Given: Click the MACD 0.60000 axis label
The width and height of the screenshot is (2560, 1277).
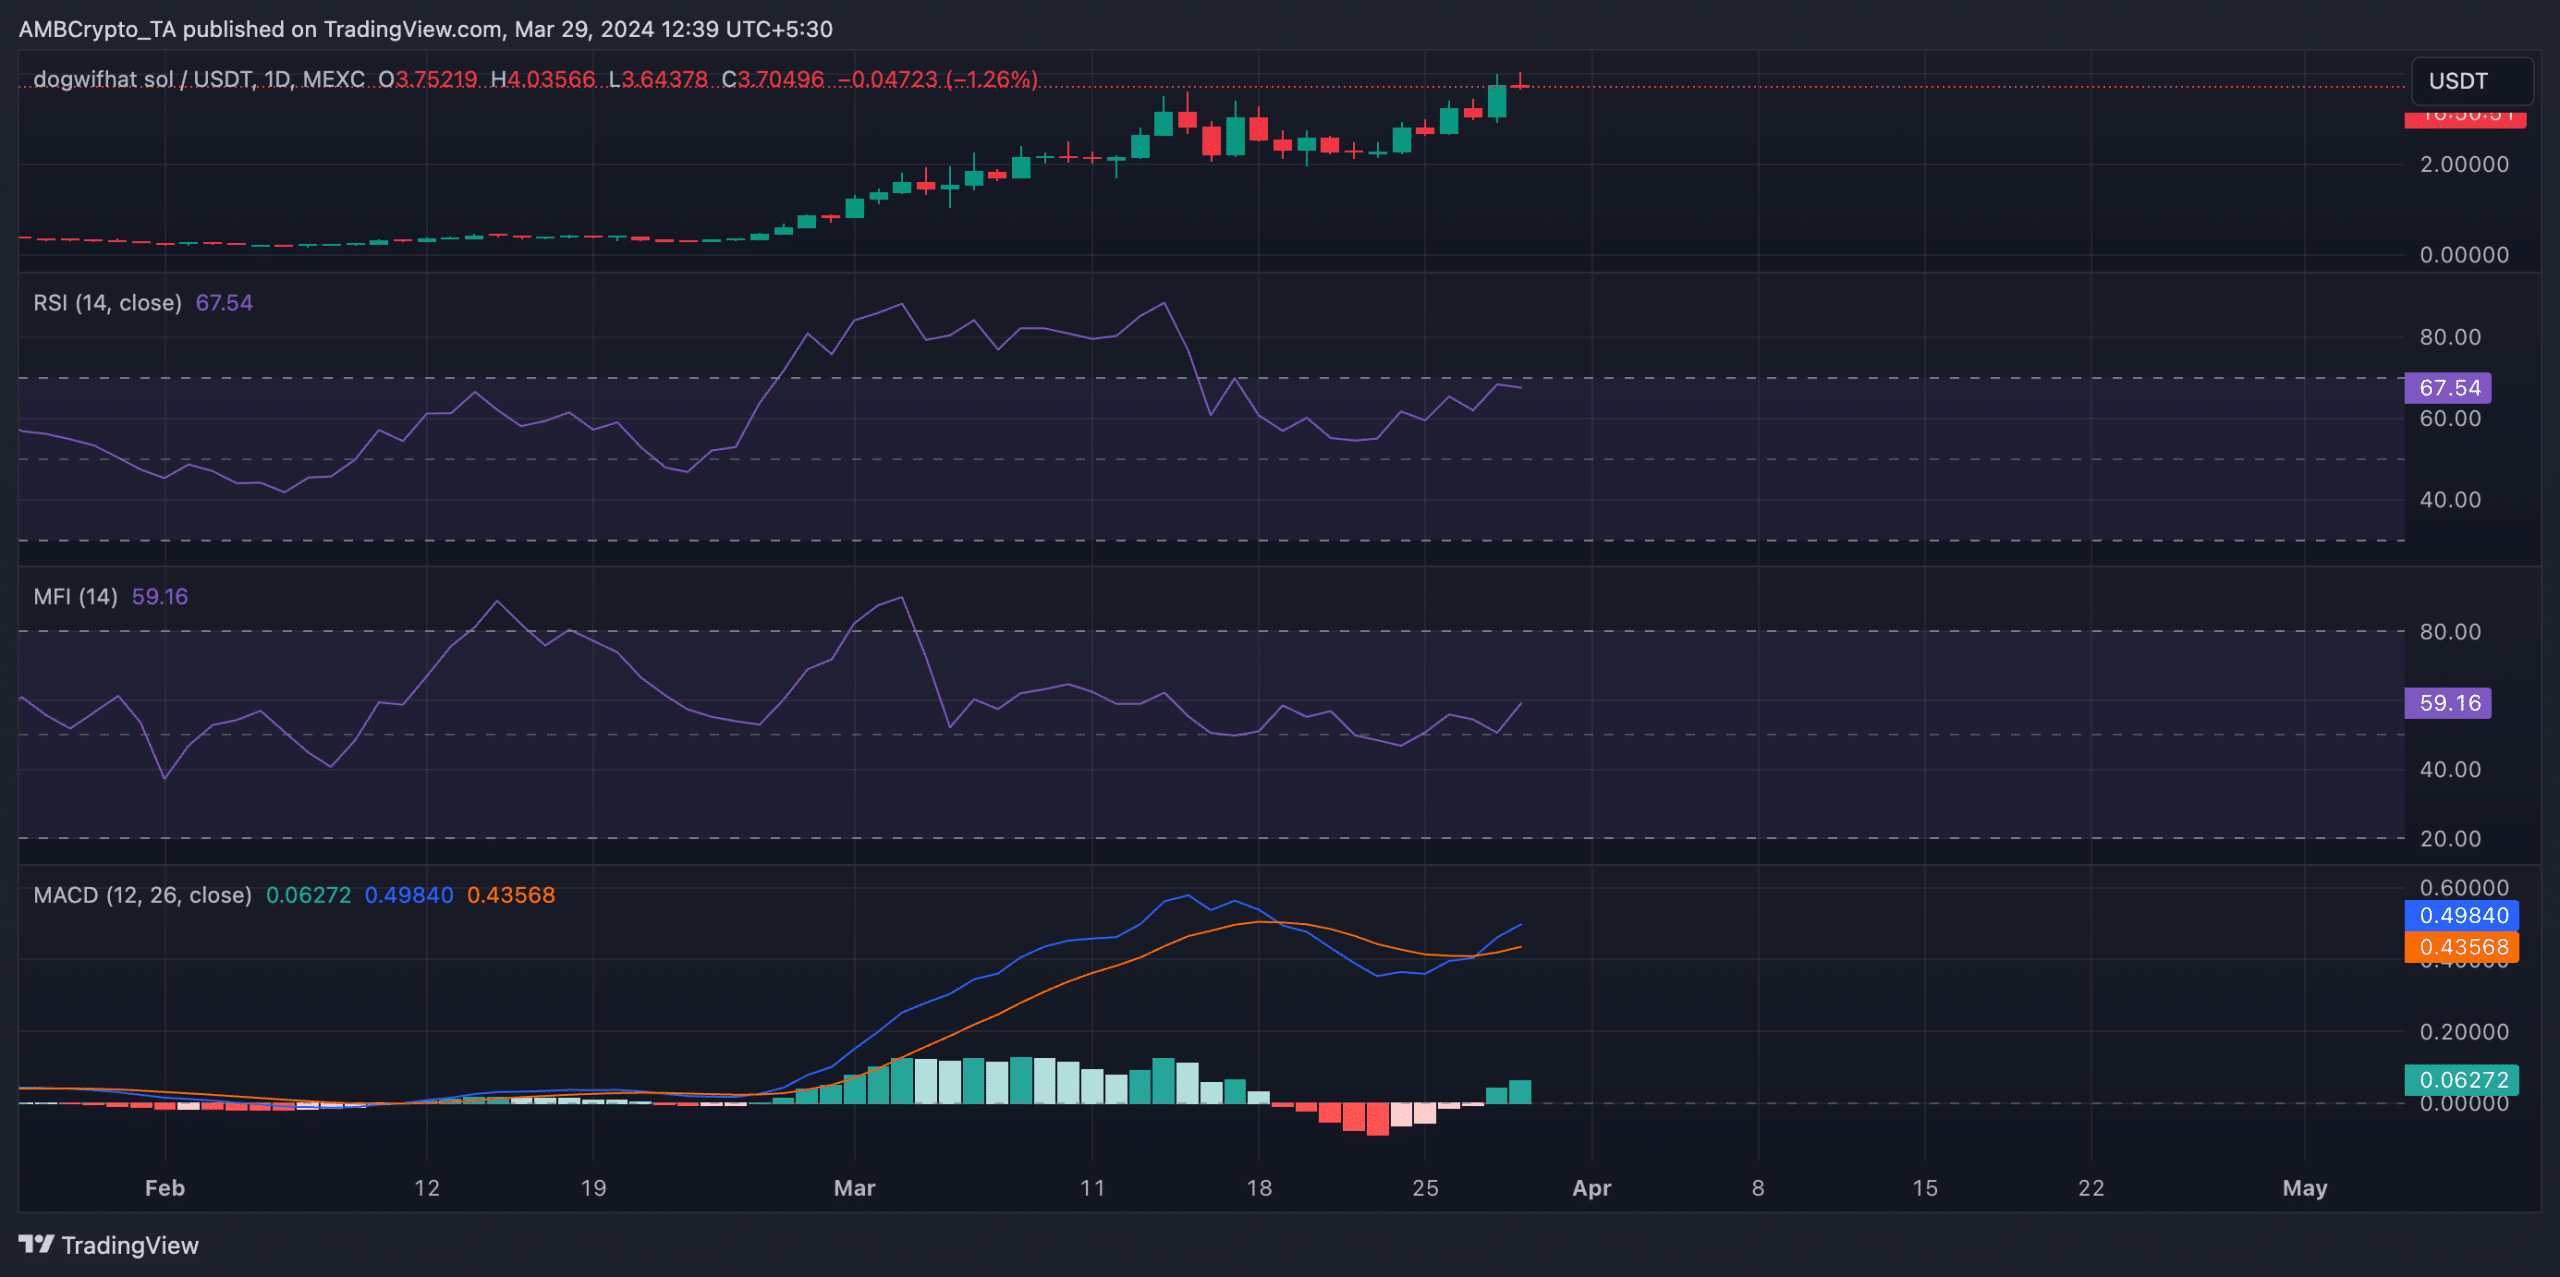Looking at the screenshot, I should (2464, 888).
